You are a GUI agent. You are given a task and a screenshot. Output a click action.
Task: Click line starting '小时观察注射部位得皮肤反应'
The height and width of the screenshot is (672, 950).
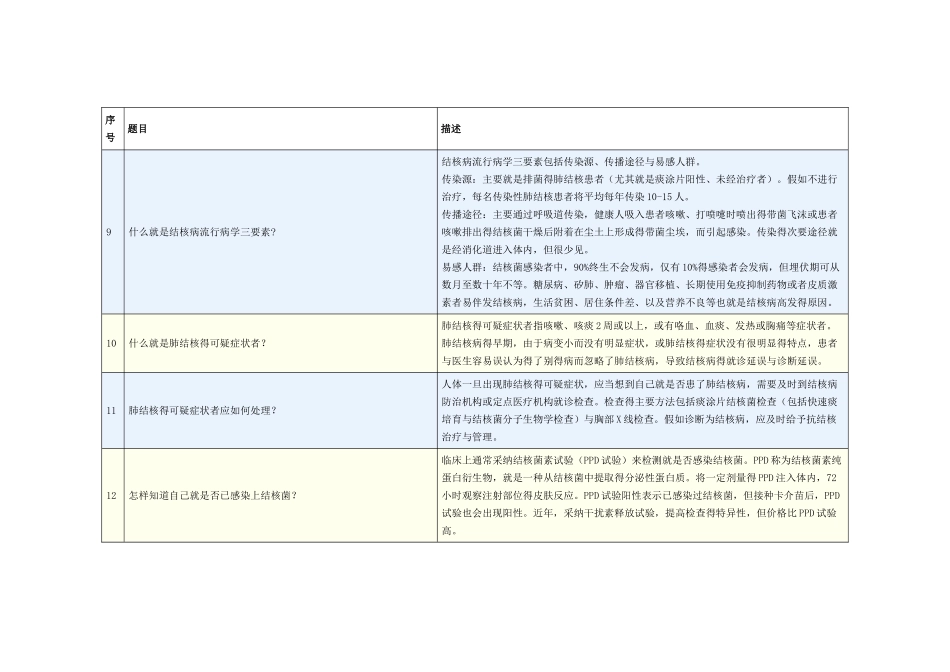coord(641,496)
